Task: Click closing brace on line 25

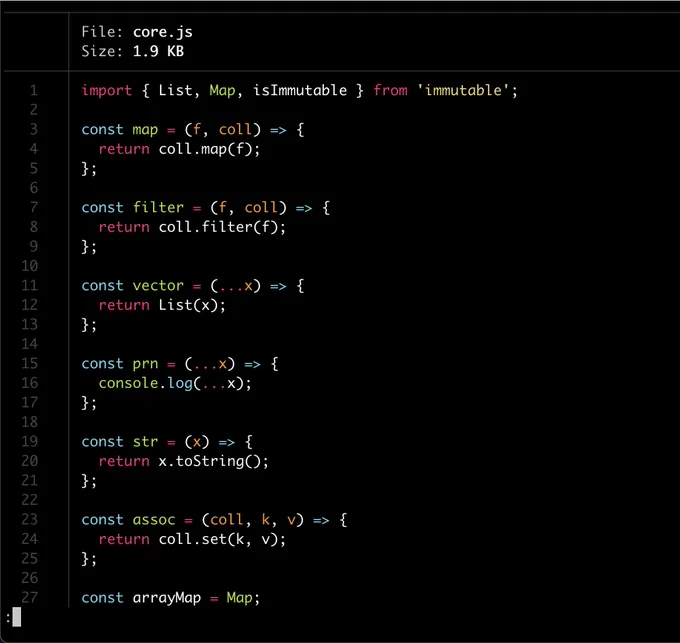Action: 85,558
